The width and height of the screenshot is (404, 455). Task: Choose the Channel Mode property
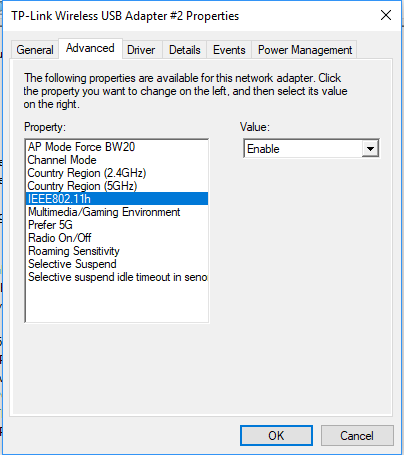coord(117,160)
